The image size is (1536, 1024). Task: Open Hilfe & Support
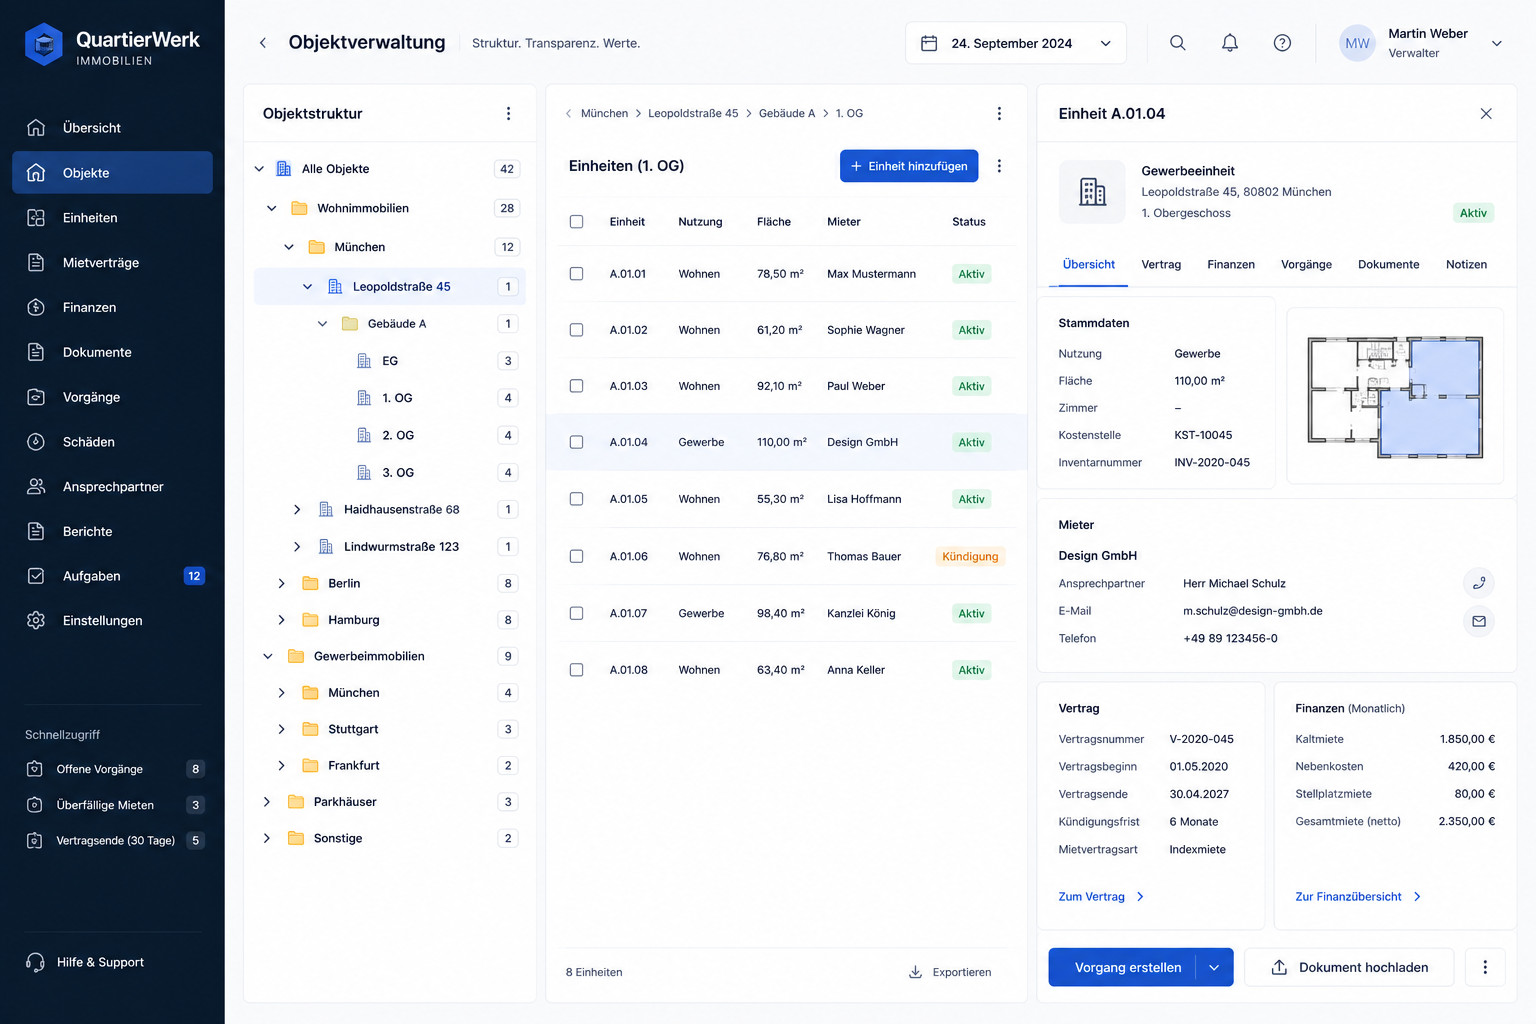coord(85,962)
